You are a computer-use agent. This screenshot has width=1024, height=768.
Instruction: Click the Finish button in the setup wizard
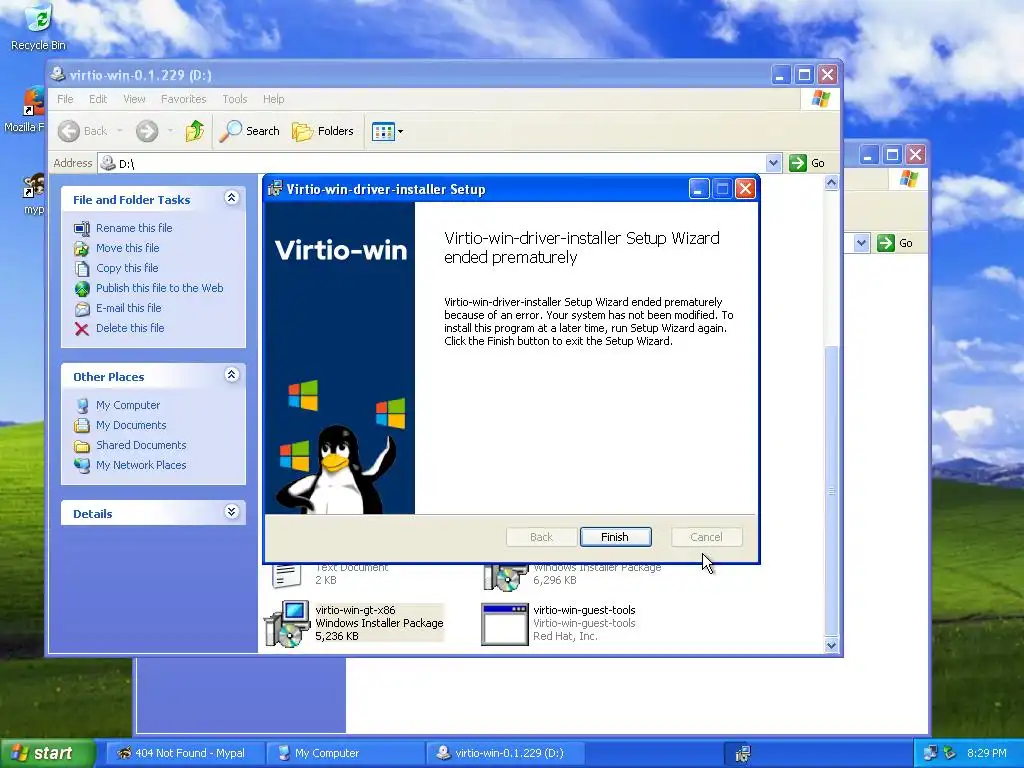[x=615, y=537]
